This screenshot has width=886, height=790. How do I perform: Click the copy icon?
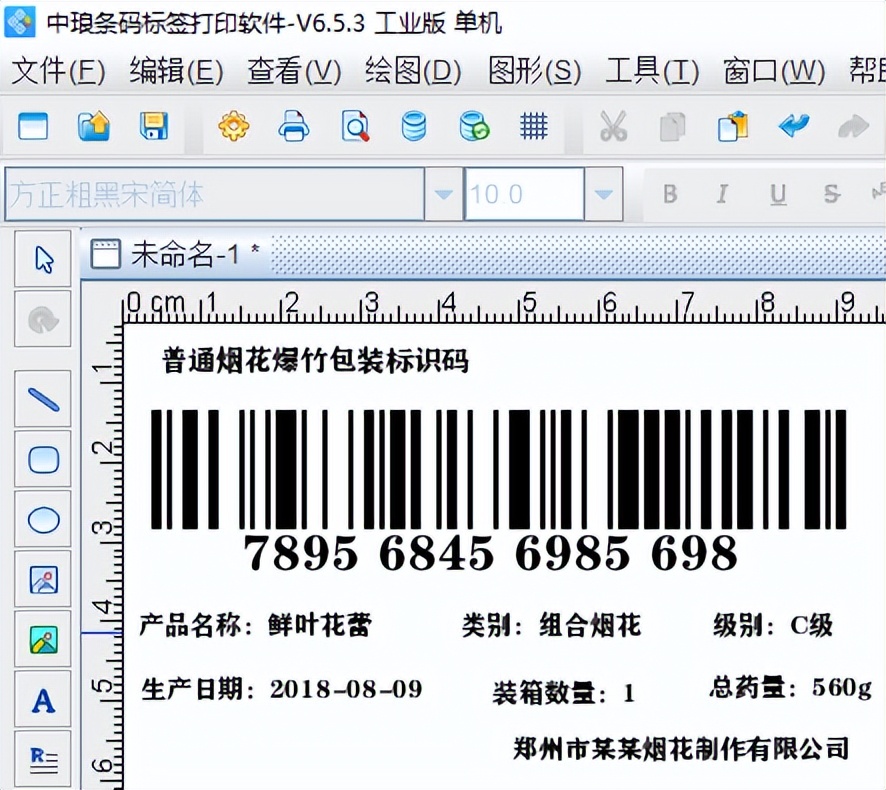click(x=672, y=126)
